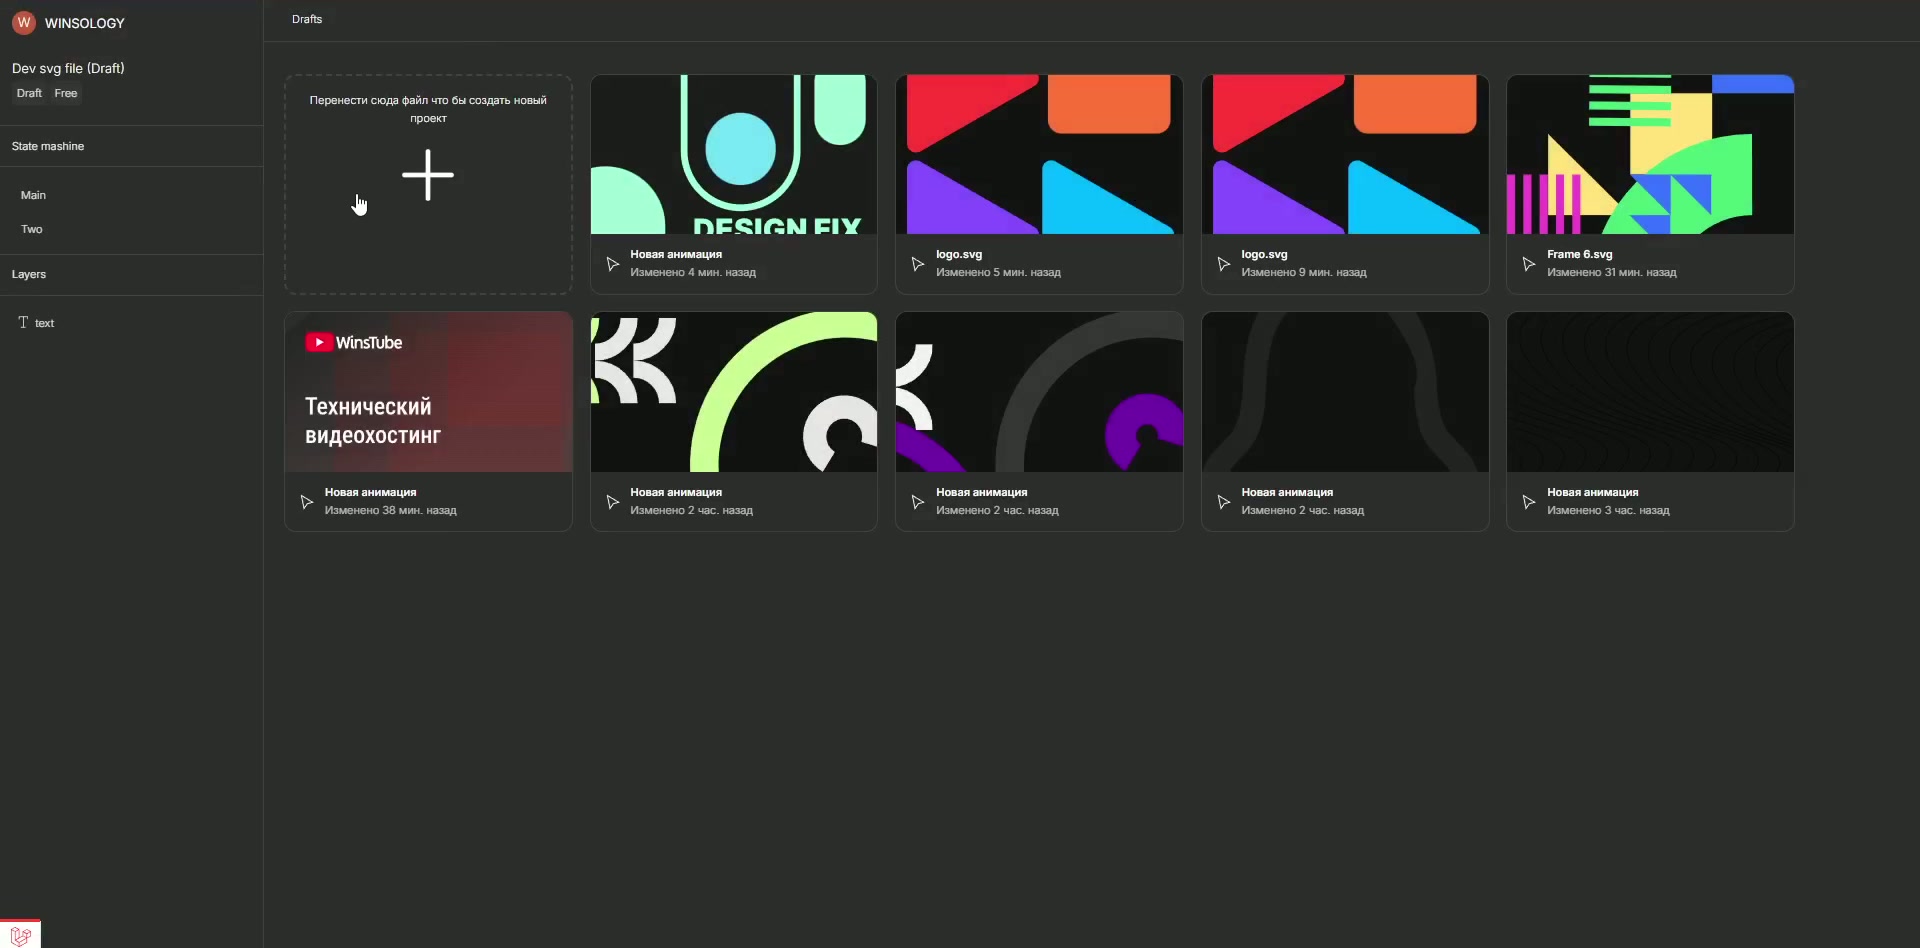Click the drop-file text to create new project

coord(428,109)
